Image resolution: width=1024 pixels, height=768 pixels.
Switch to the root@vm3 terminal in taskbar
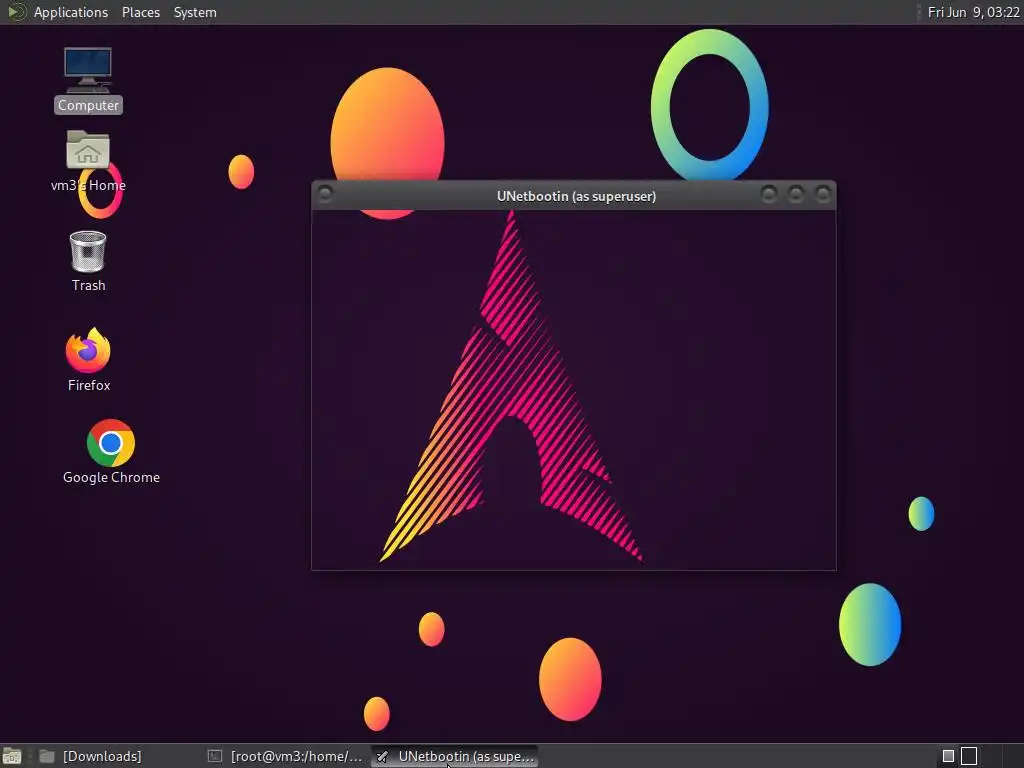pos(285,756)
